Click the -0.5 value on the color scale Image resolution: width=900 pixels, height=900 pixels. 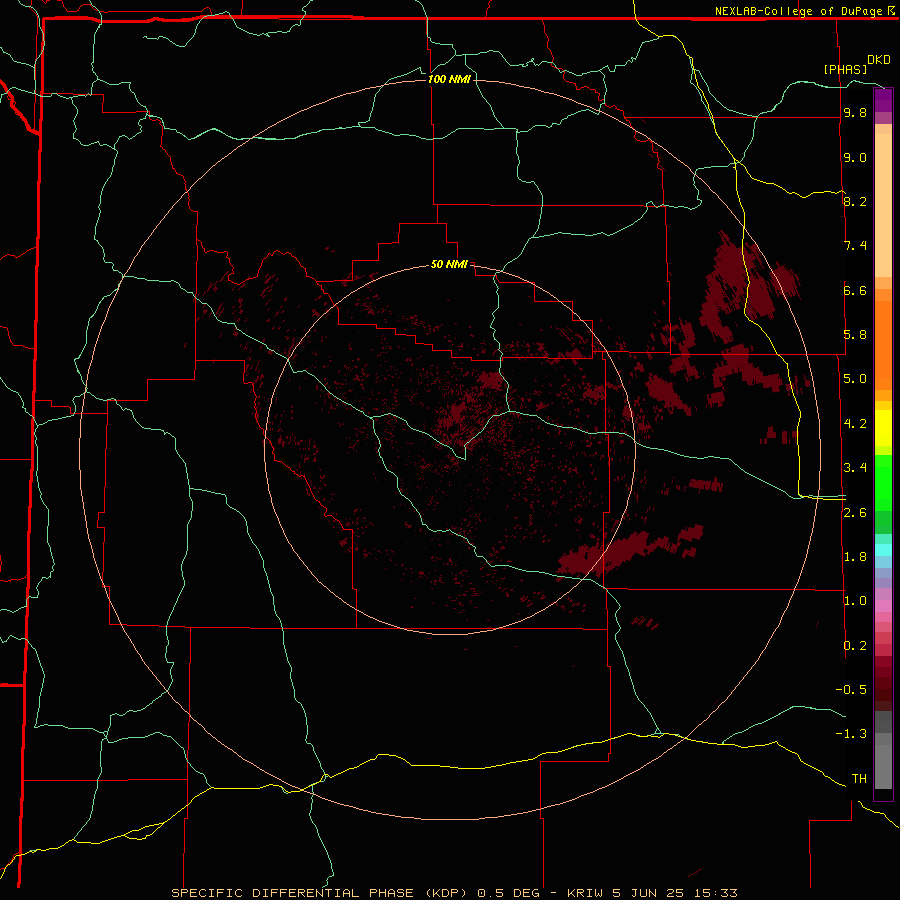[851, 690]
